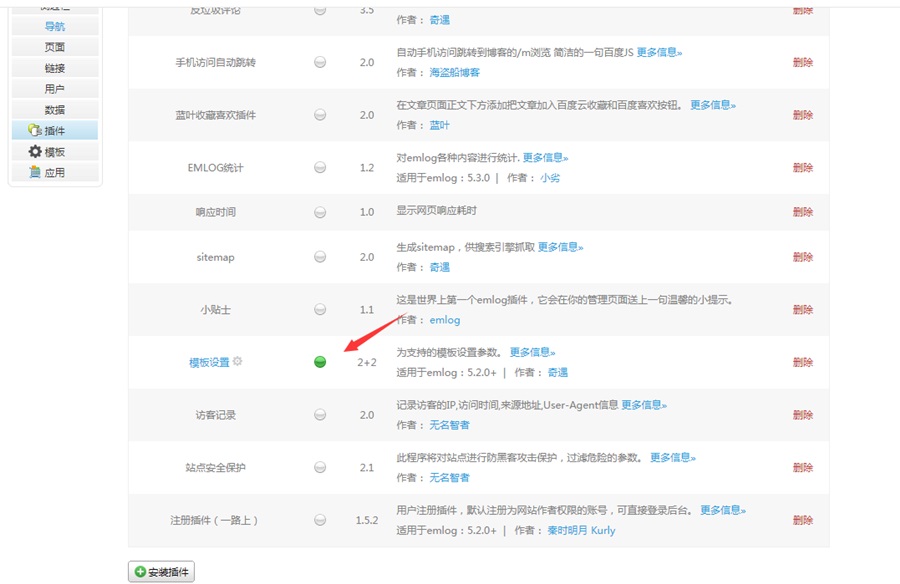Visit author 奇遇 link in 模板设置 row
900x584 pixels.
click(x=557, y=372)
